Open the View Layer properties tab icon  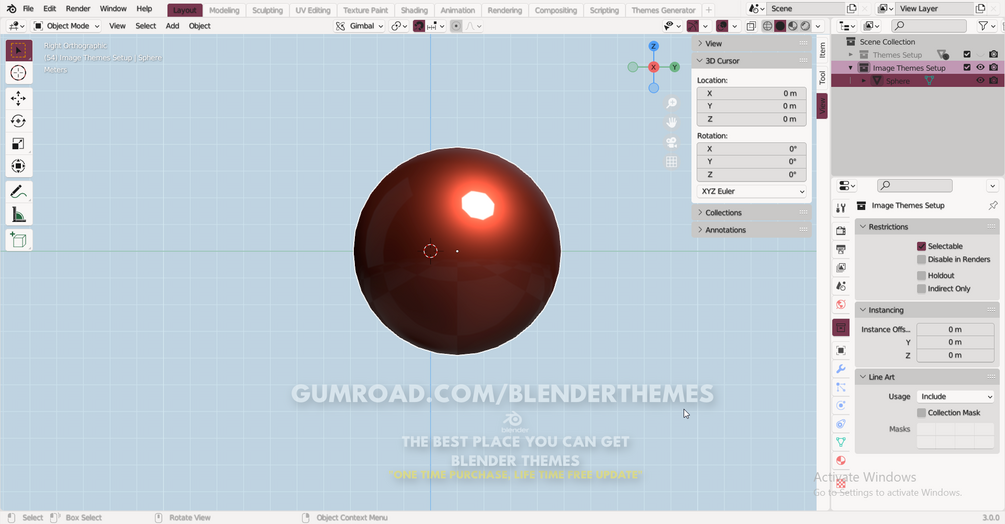(841, 268)
